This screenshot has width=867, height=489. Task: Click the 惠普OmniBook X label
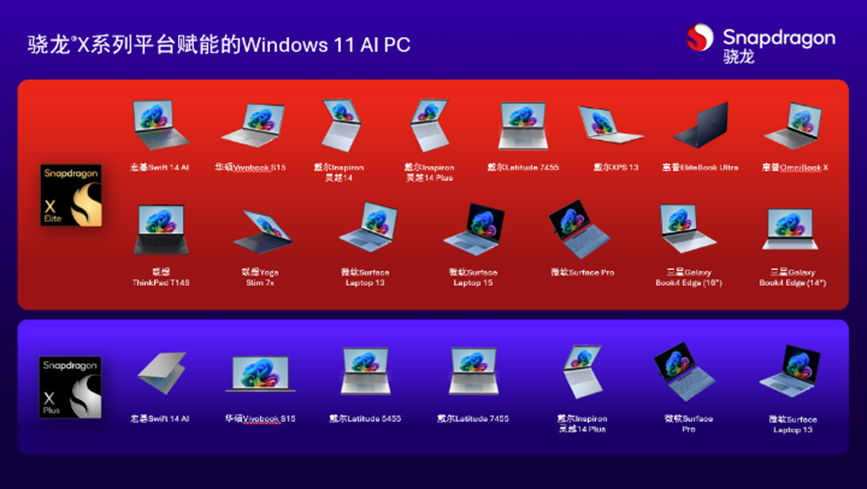click(795, 167)
